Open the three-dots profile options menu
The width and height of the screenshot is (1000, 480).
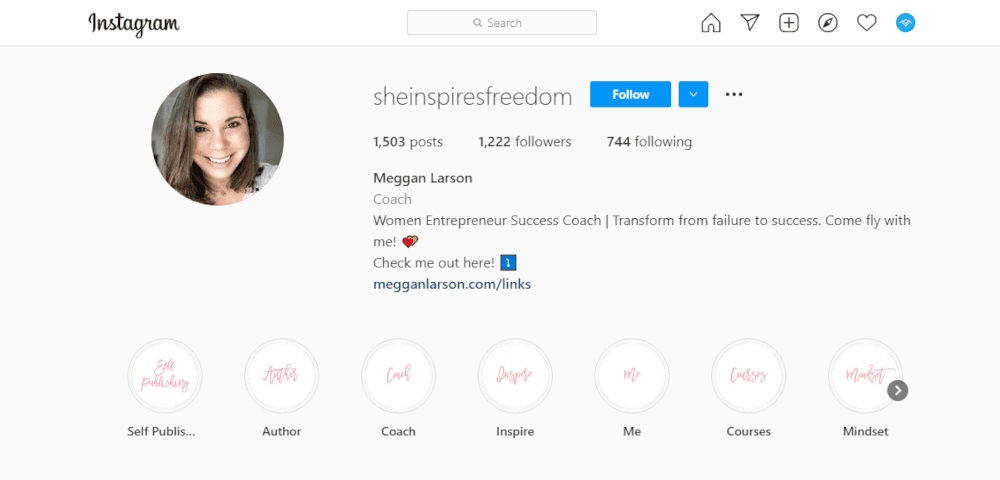(x=734, y=94)
